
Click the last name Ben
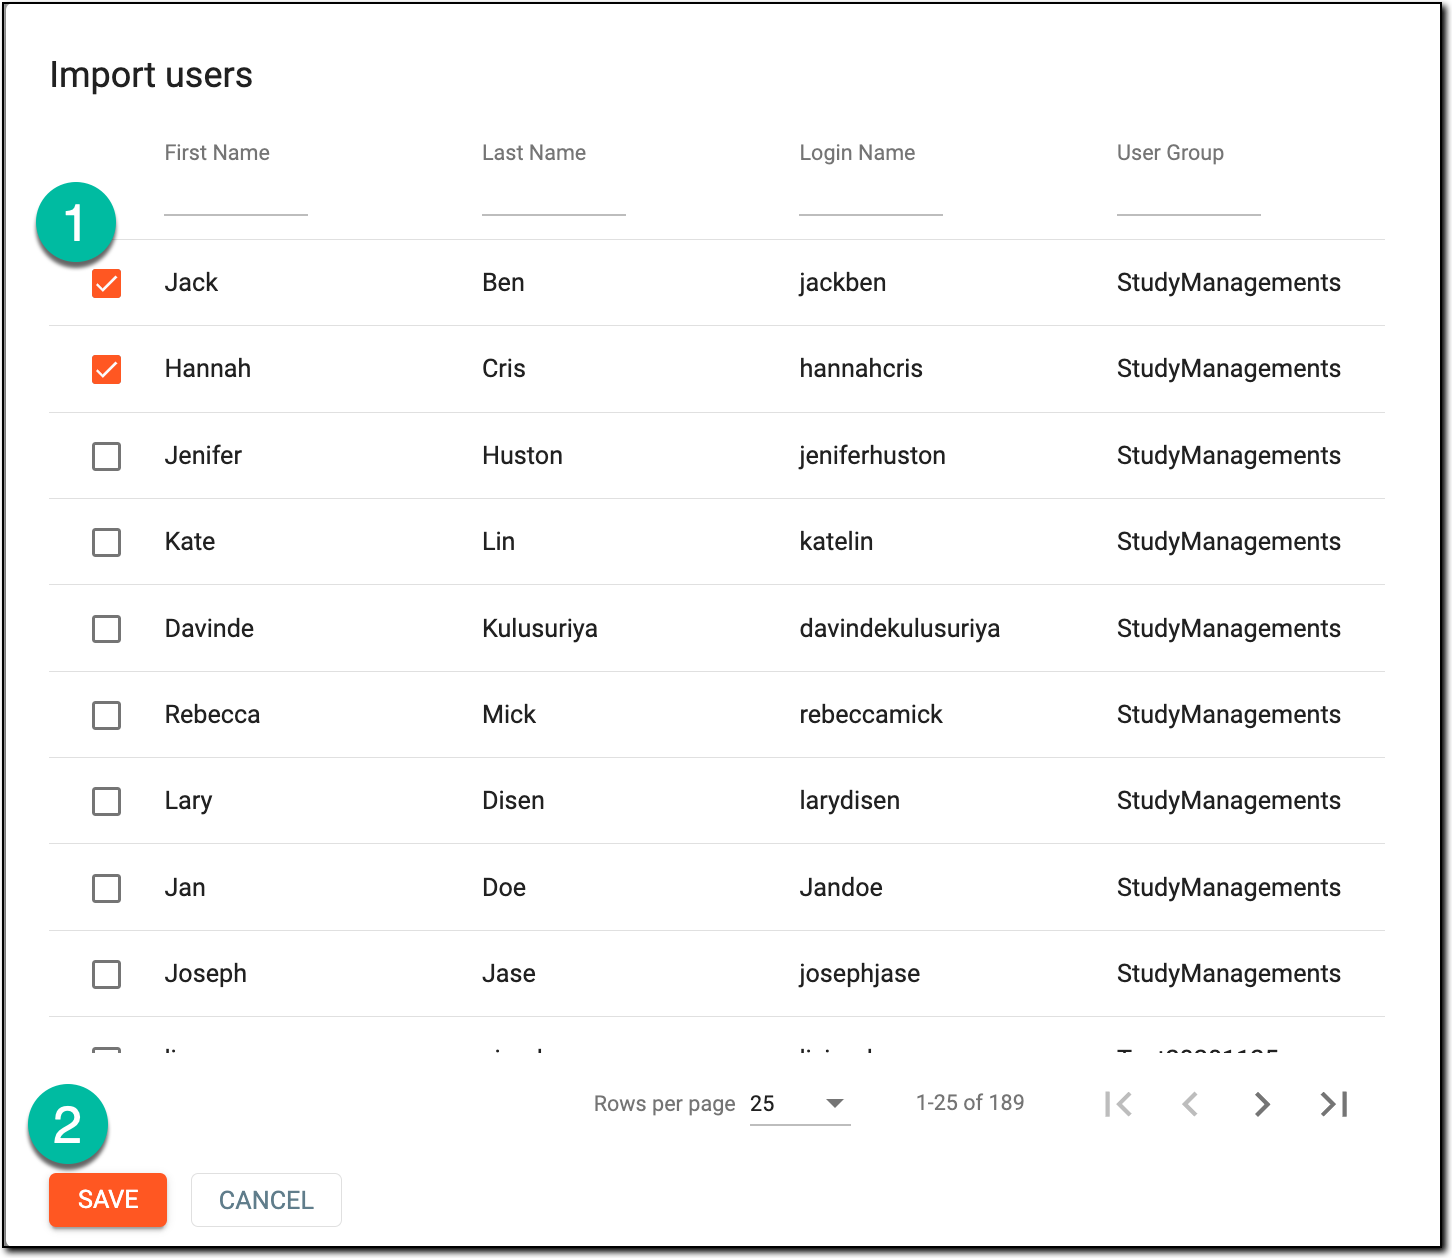click(503, 283)
